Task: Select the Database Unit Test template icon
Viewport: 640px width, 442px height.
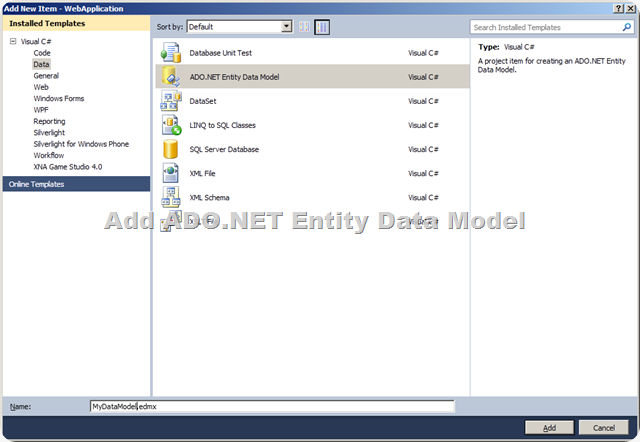Action: click(171, 53)
